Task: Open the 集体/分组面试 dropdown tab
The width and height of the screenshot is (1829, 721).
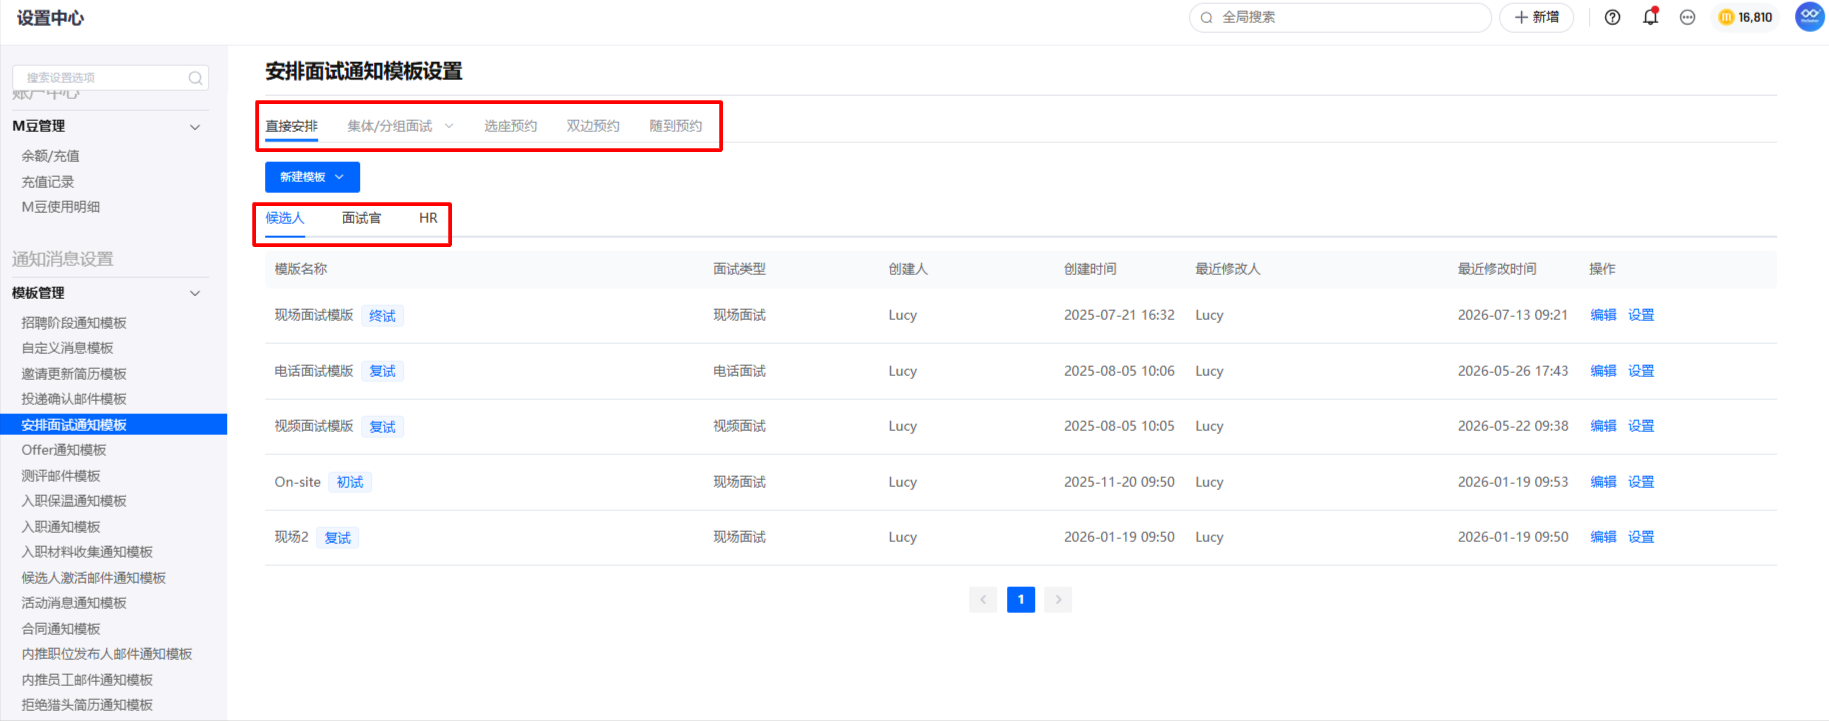Action: coord(400,126)
